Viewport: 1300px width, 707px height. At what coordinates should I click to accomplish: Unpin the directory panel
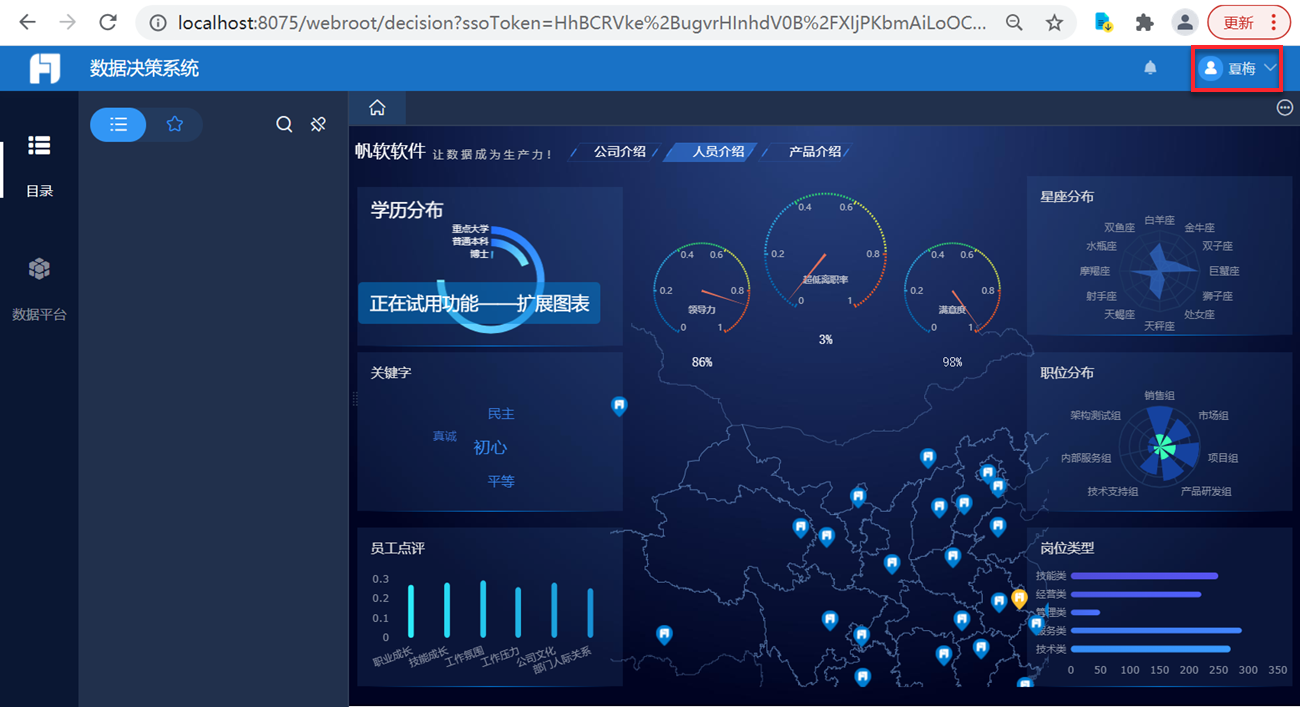point(318,124)
